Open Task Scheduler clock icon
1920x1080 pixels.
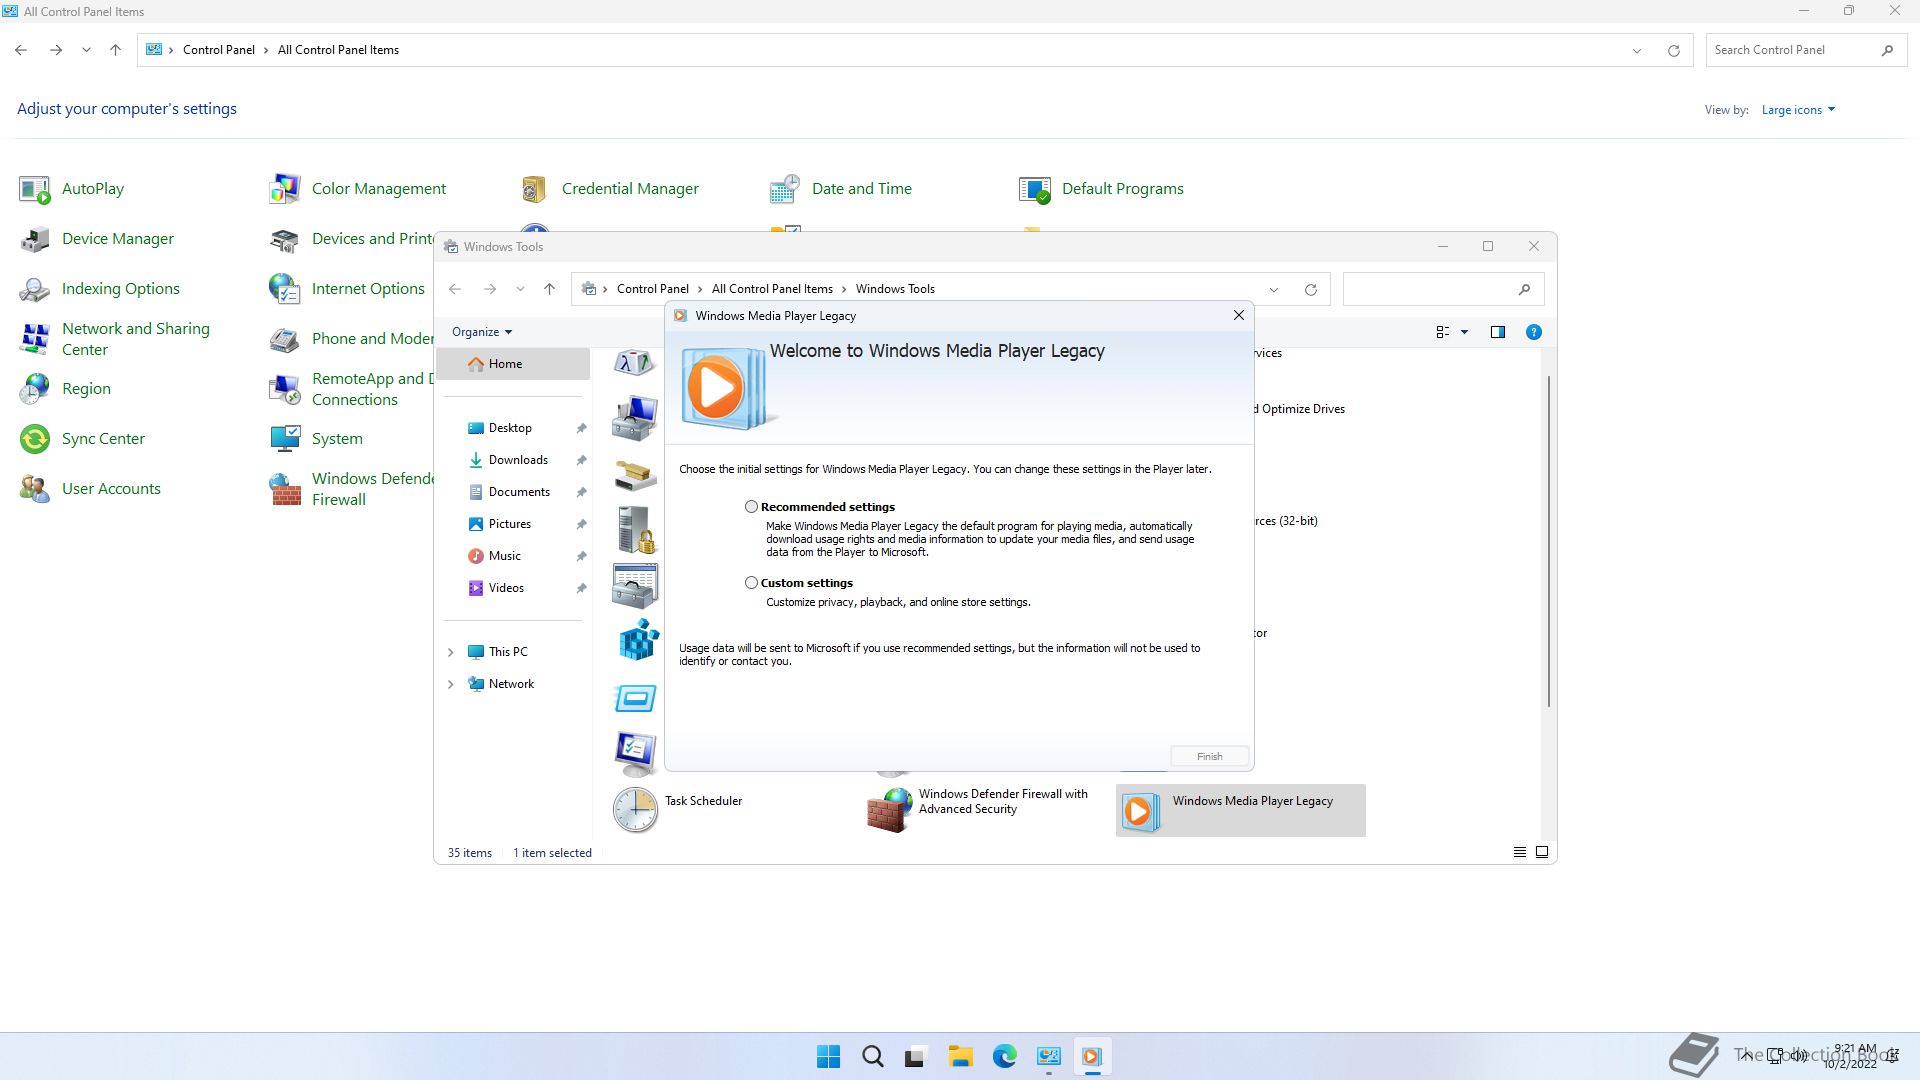click(635, 810)
